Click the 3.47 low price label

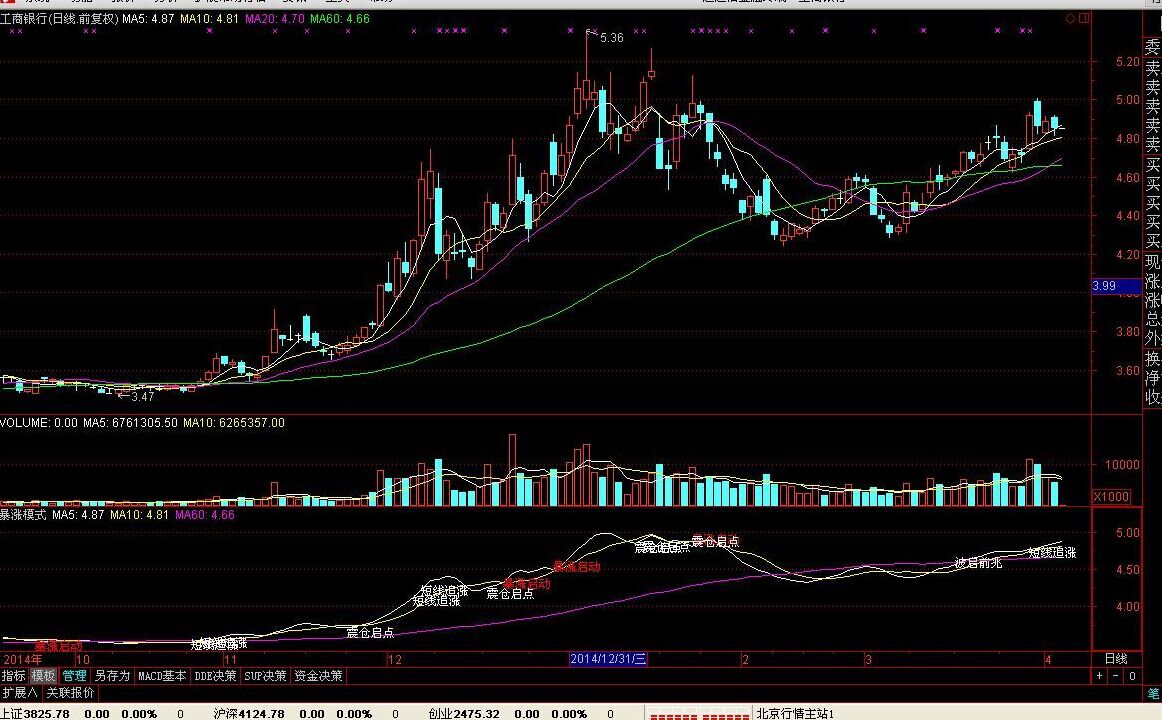tap(142, 396)
